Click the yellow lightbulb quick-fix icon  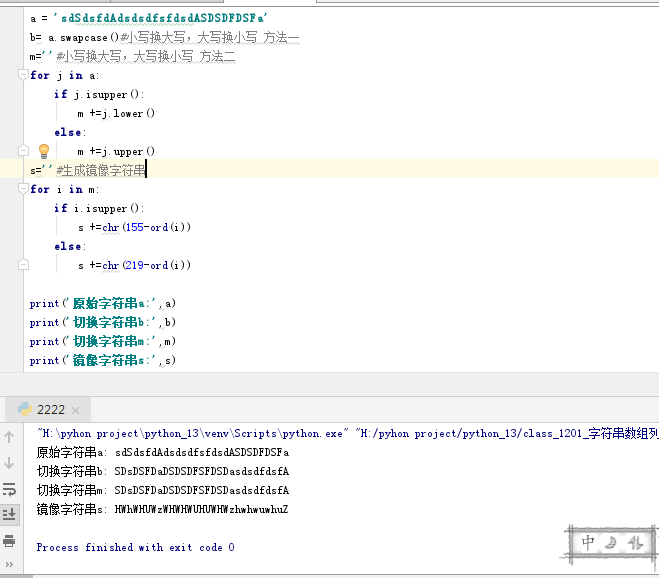click(43, 150)
